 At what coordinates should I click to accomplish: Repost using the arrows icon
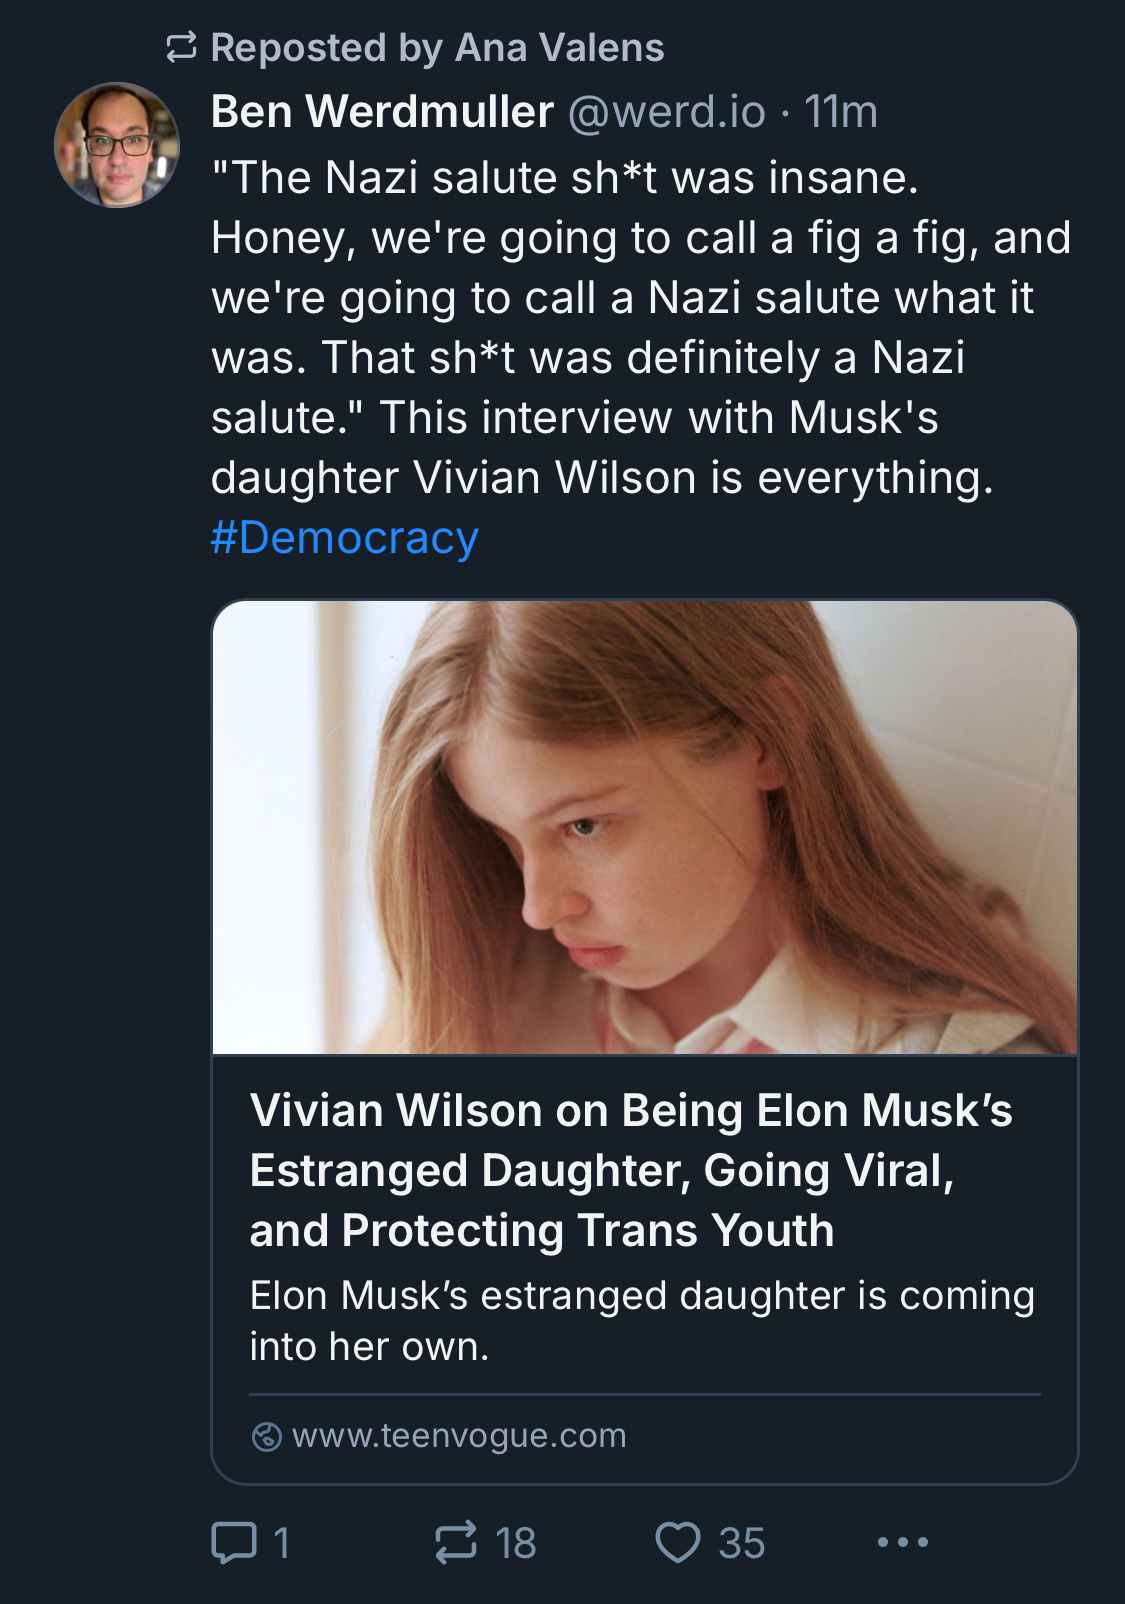point(456,1542)
